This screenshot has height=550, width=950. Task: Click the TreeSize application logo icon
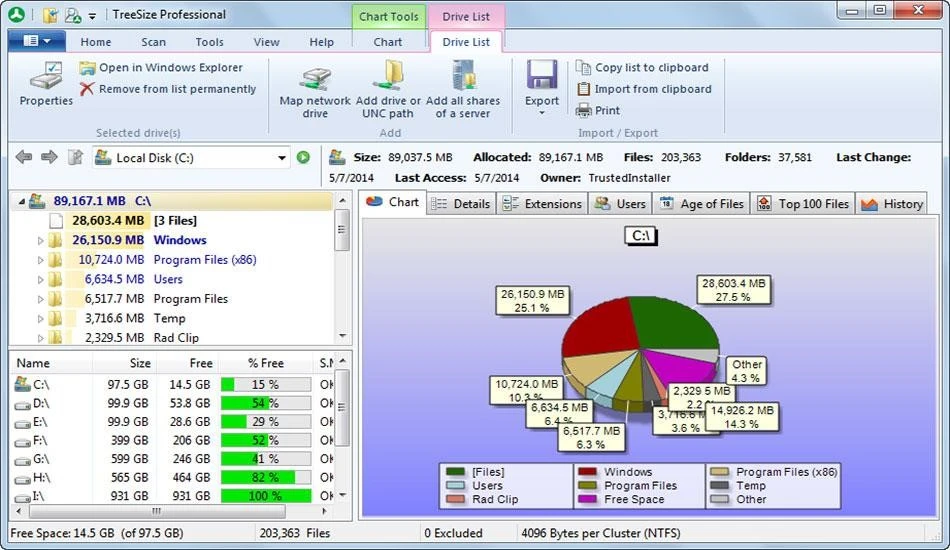pos(16,14)
